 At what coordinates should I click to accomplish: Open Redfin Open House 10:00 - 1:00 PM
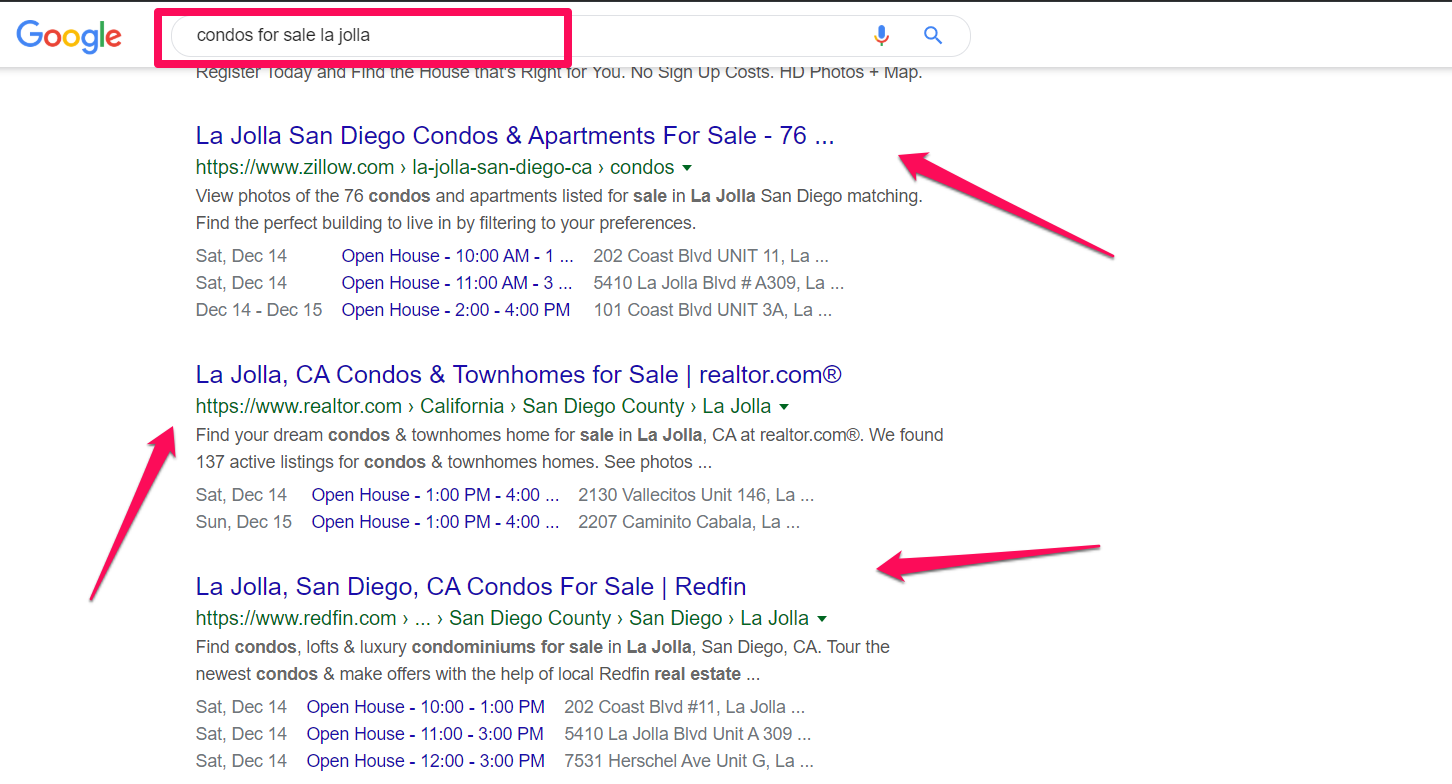[426, 707]
